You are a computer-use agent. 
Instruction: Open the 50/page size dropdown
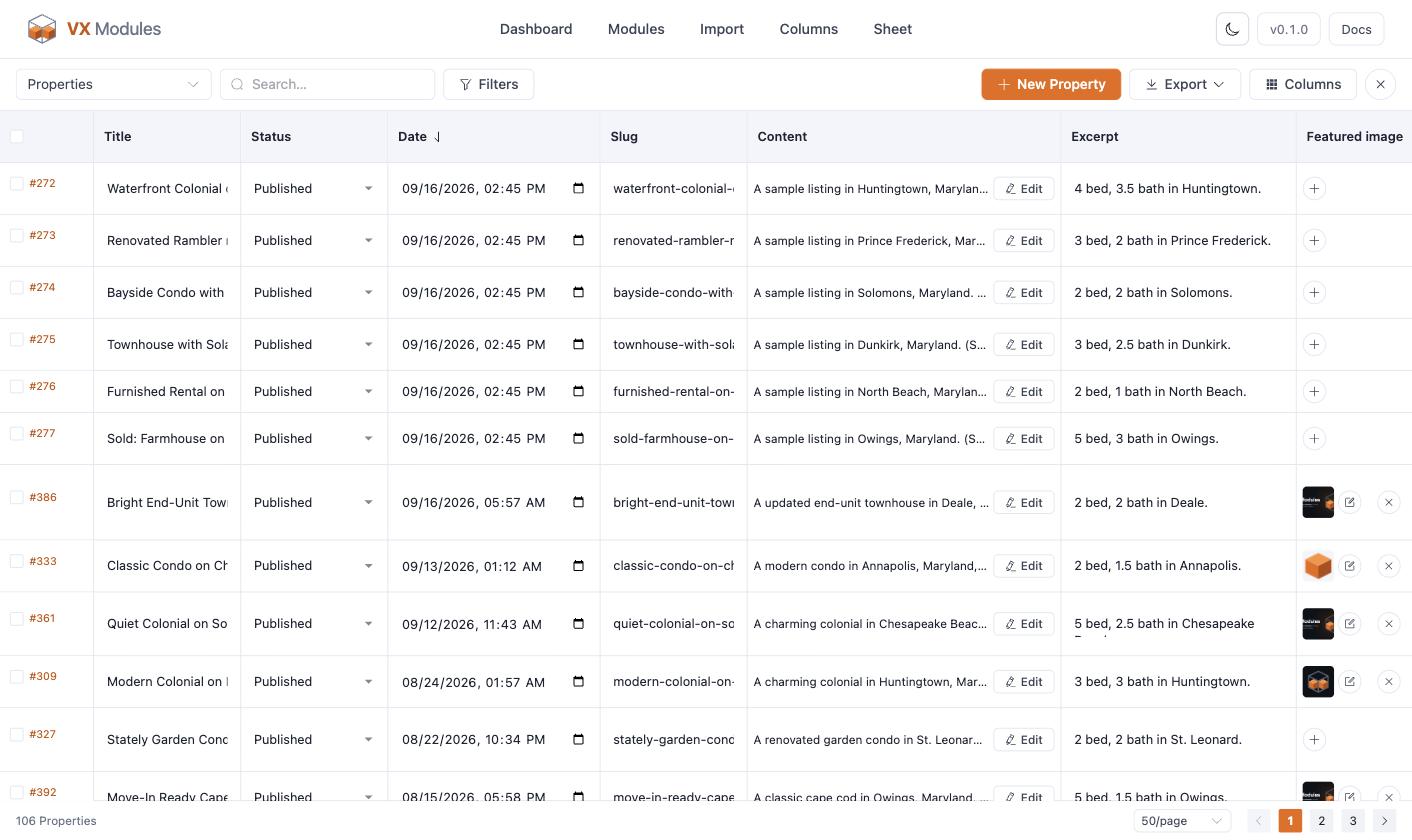(x=1183, y=821)
